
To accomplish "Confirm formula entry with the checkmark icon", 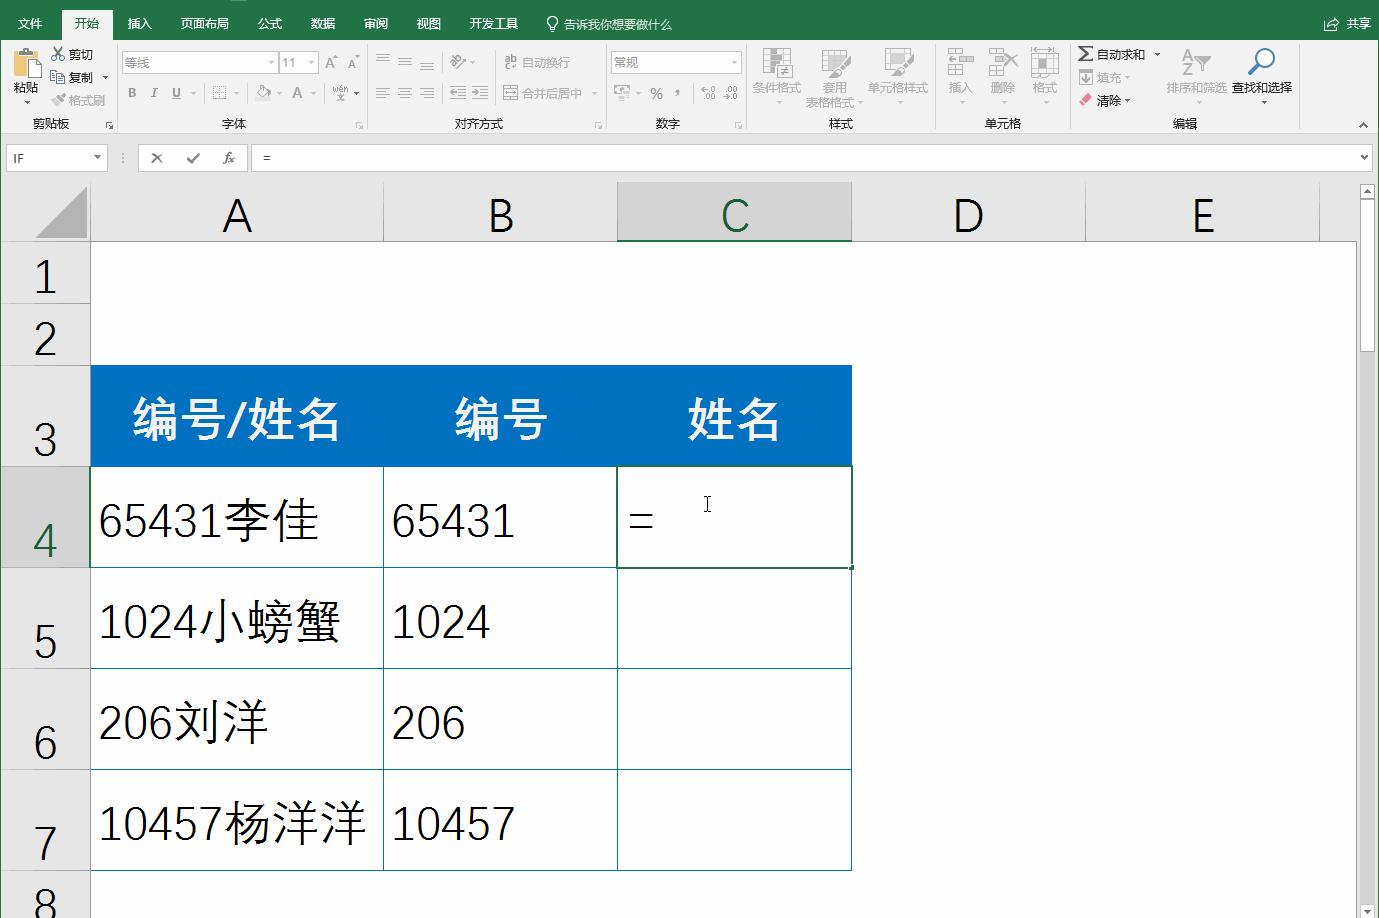I will pos(194,157).
